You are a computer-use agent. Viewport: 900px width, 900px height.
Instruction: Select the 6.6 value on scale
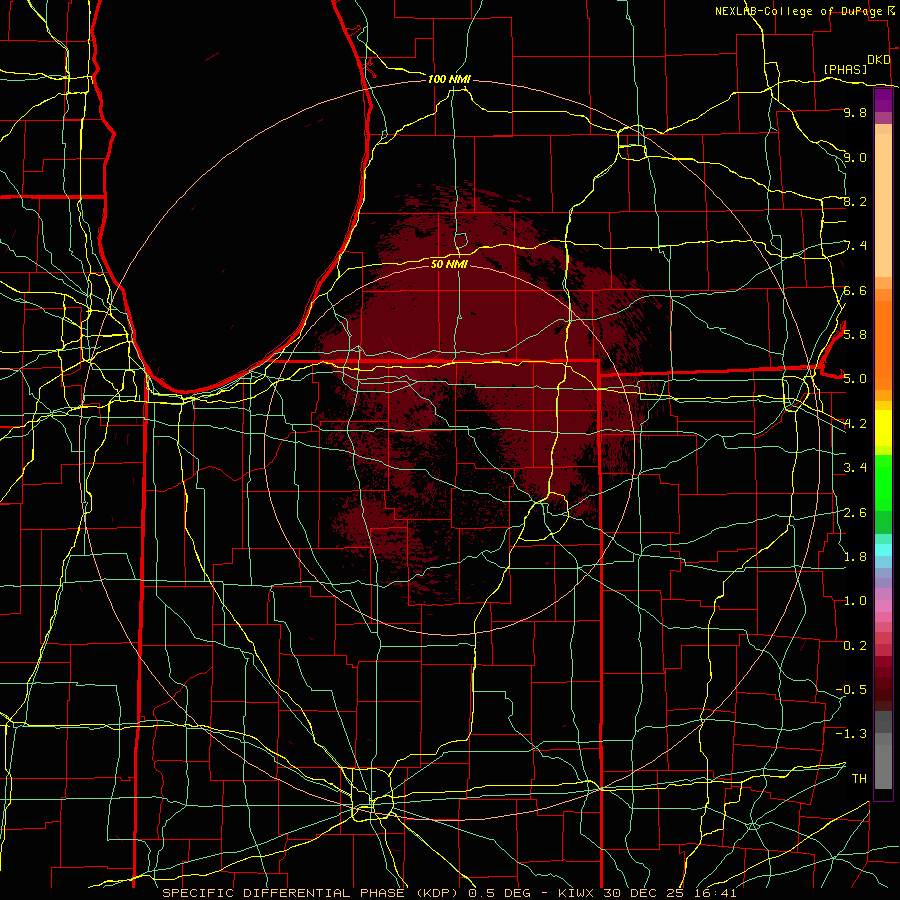[855, 290]
